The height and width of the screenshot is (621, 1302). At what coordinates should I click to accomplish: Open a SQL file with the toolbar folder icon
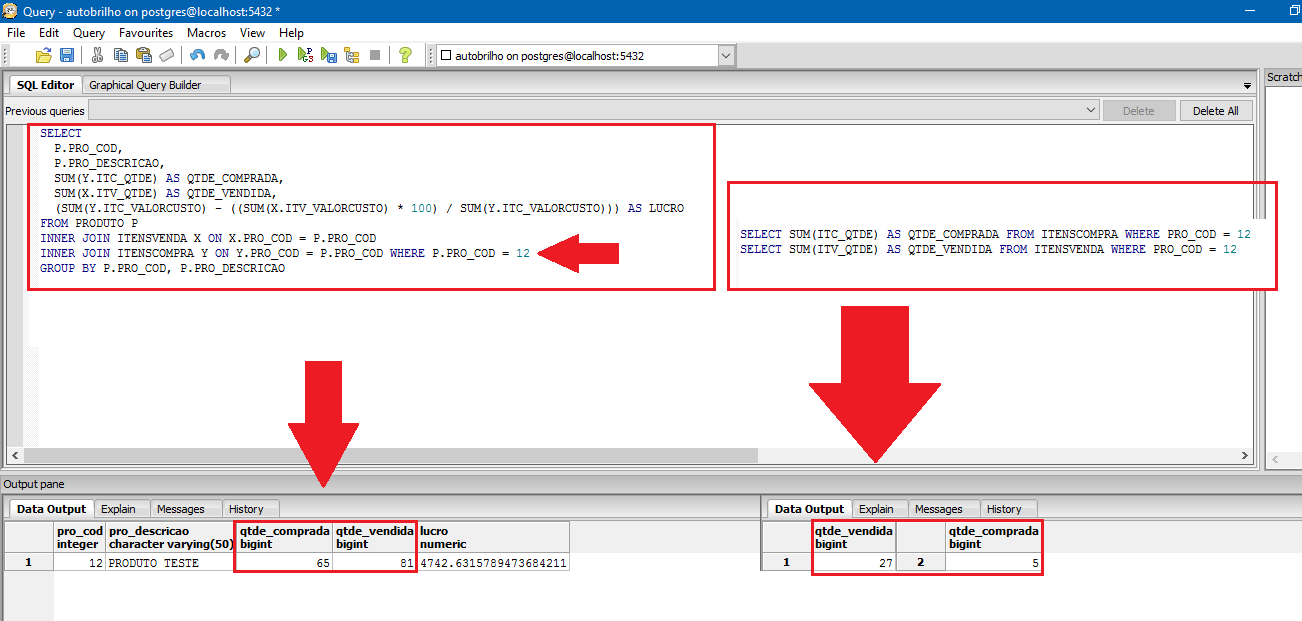44,55
